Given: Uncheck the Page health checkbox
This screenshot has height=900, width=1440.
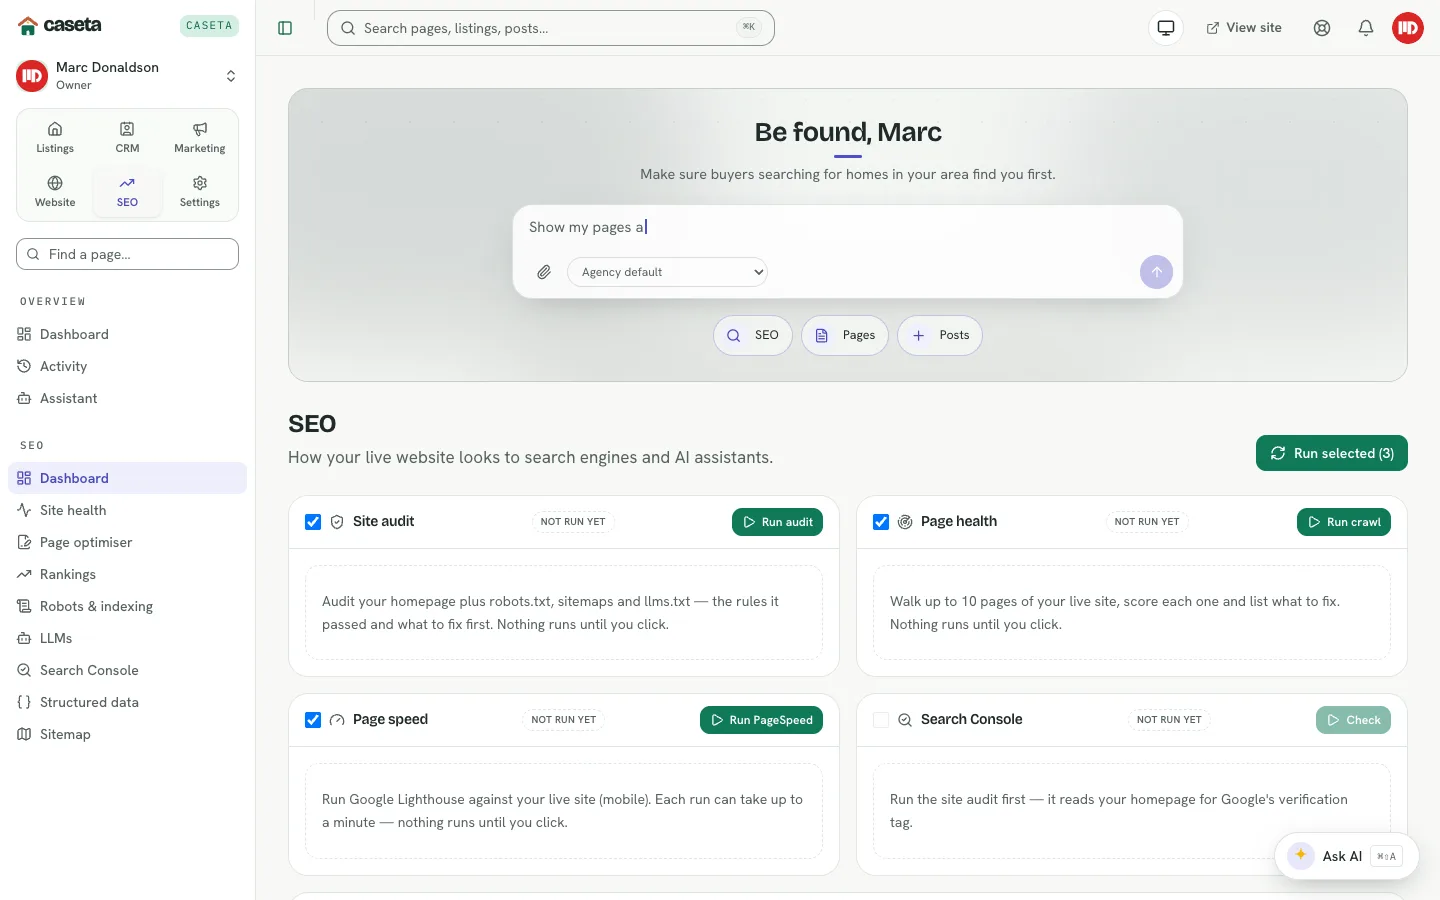Looking at the screenshot, I should click(881, 522).
